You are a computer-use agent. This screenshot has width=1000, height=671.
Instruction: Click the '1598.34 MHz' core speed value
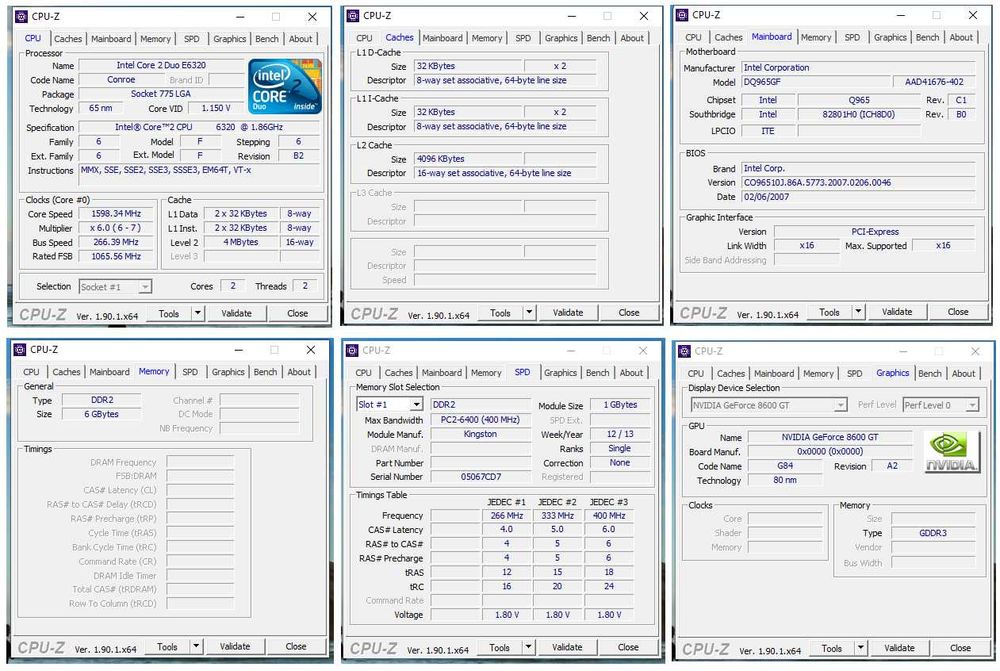point(116,214)
